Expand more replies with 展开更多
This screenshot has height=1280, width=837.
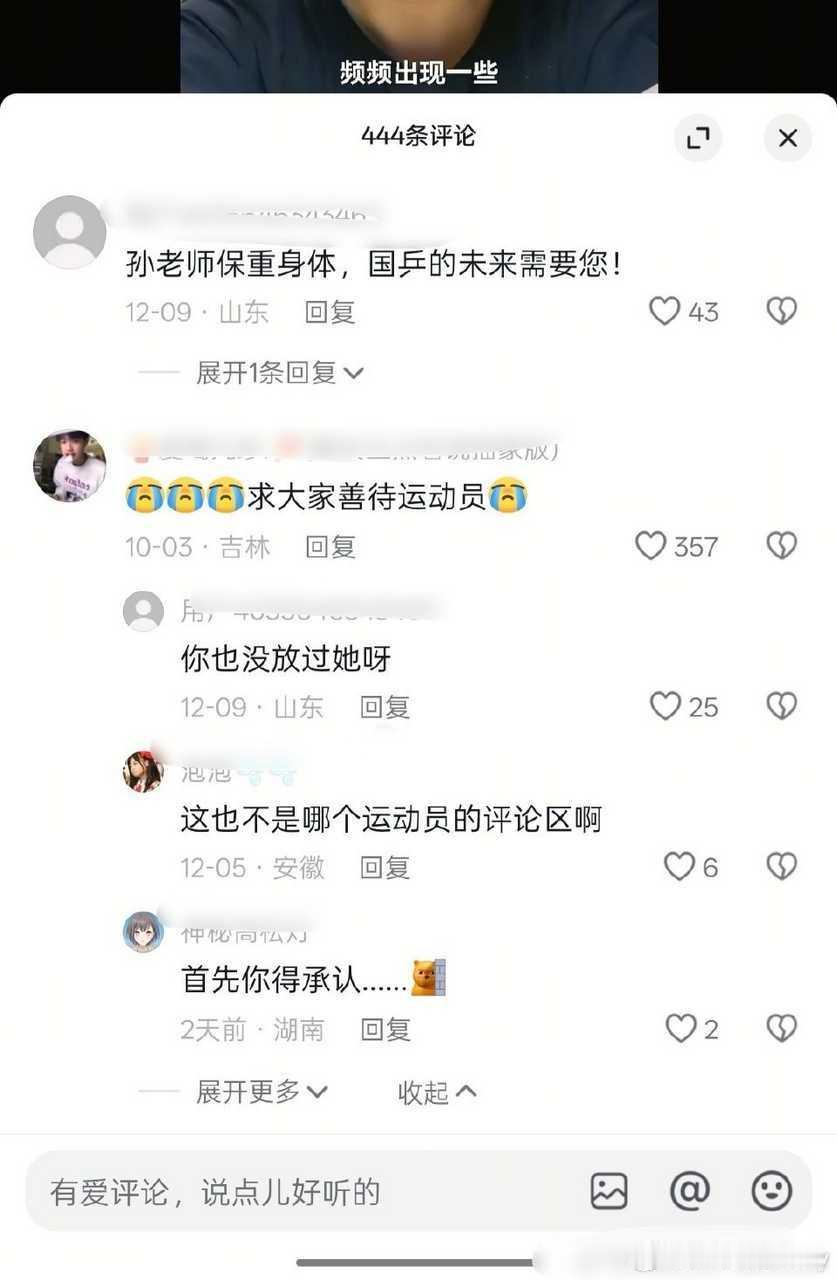(262, 1092)
